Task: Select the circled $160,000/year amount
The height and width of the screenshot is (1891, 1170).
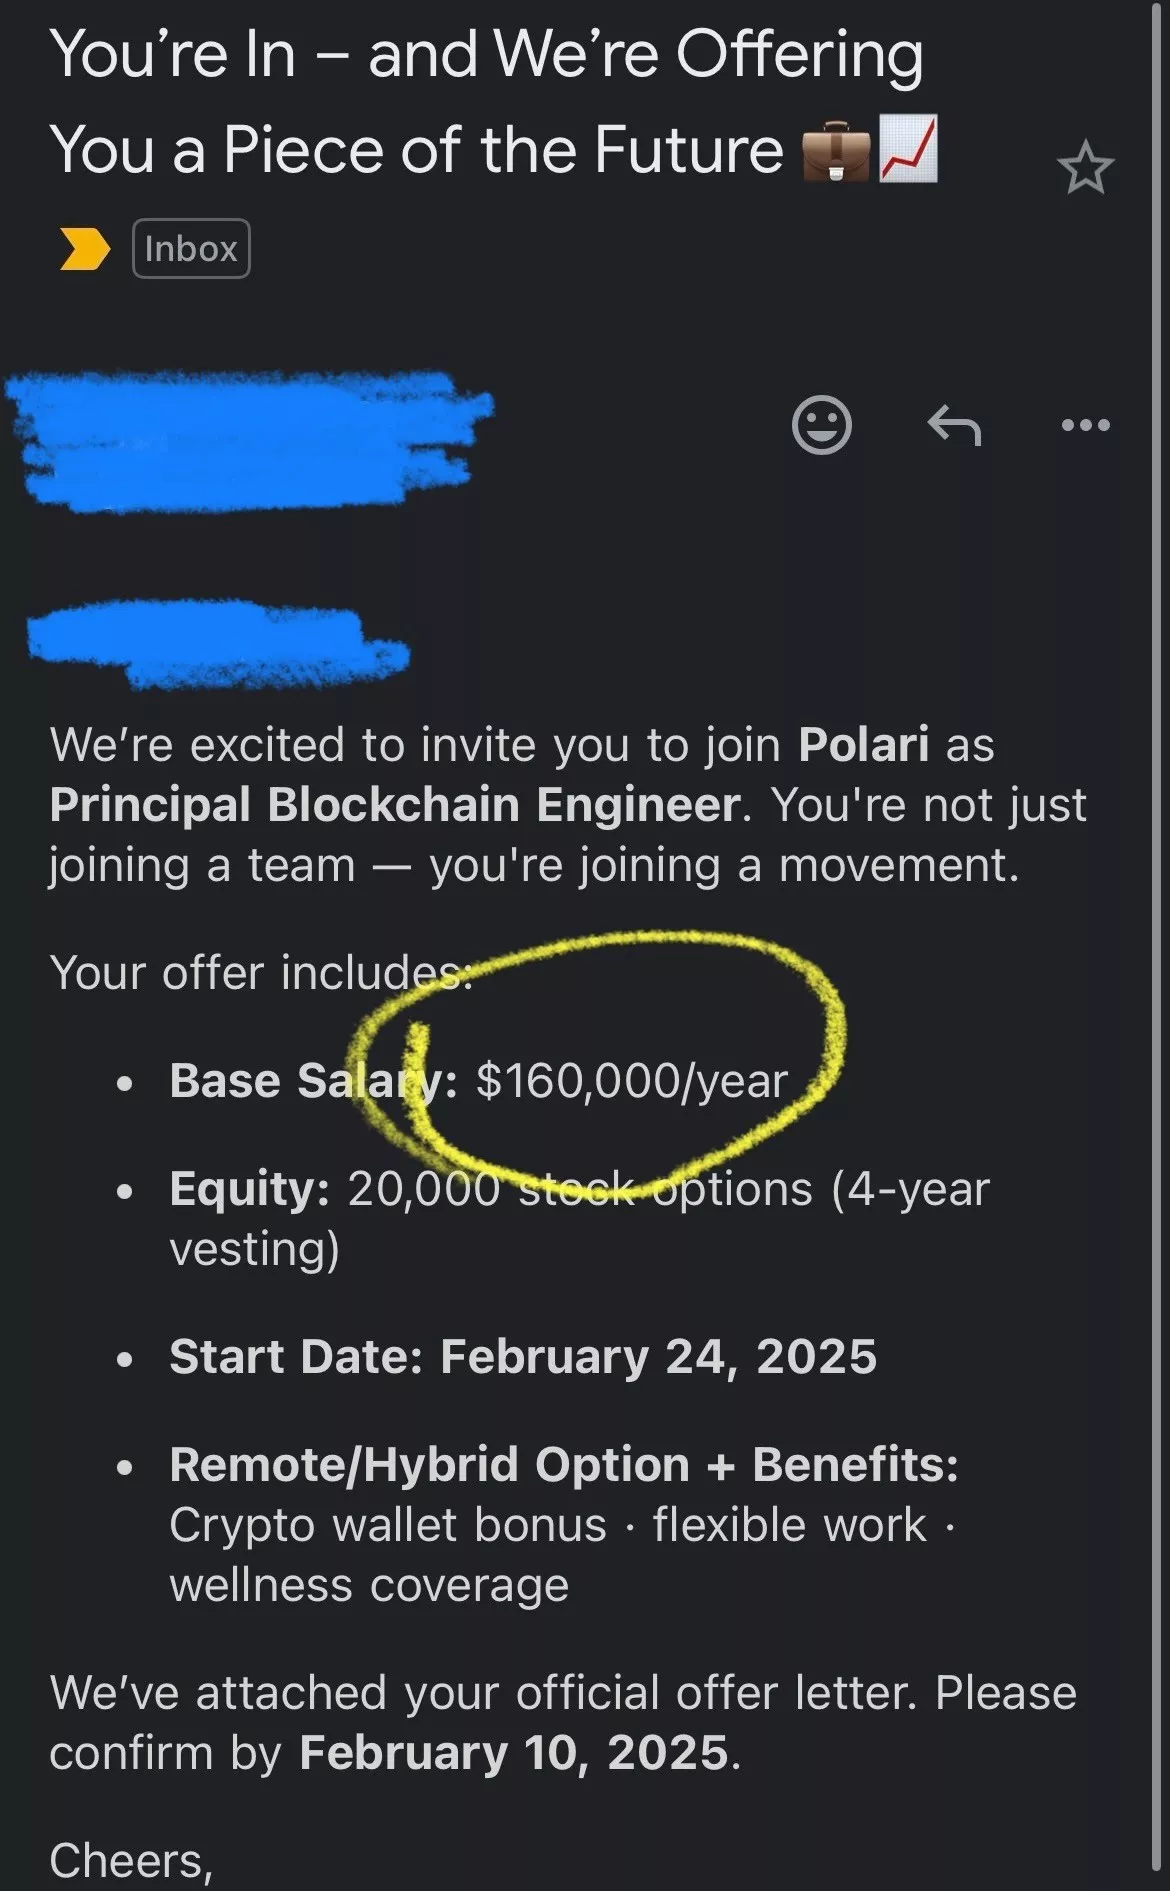Action: click(632, 1081)
